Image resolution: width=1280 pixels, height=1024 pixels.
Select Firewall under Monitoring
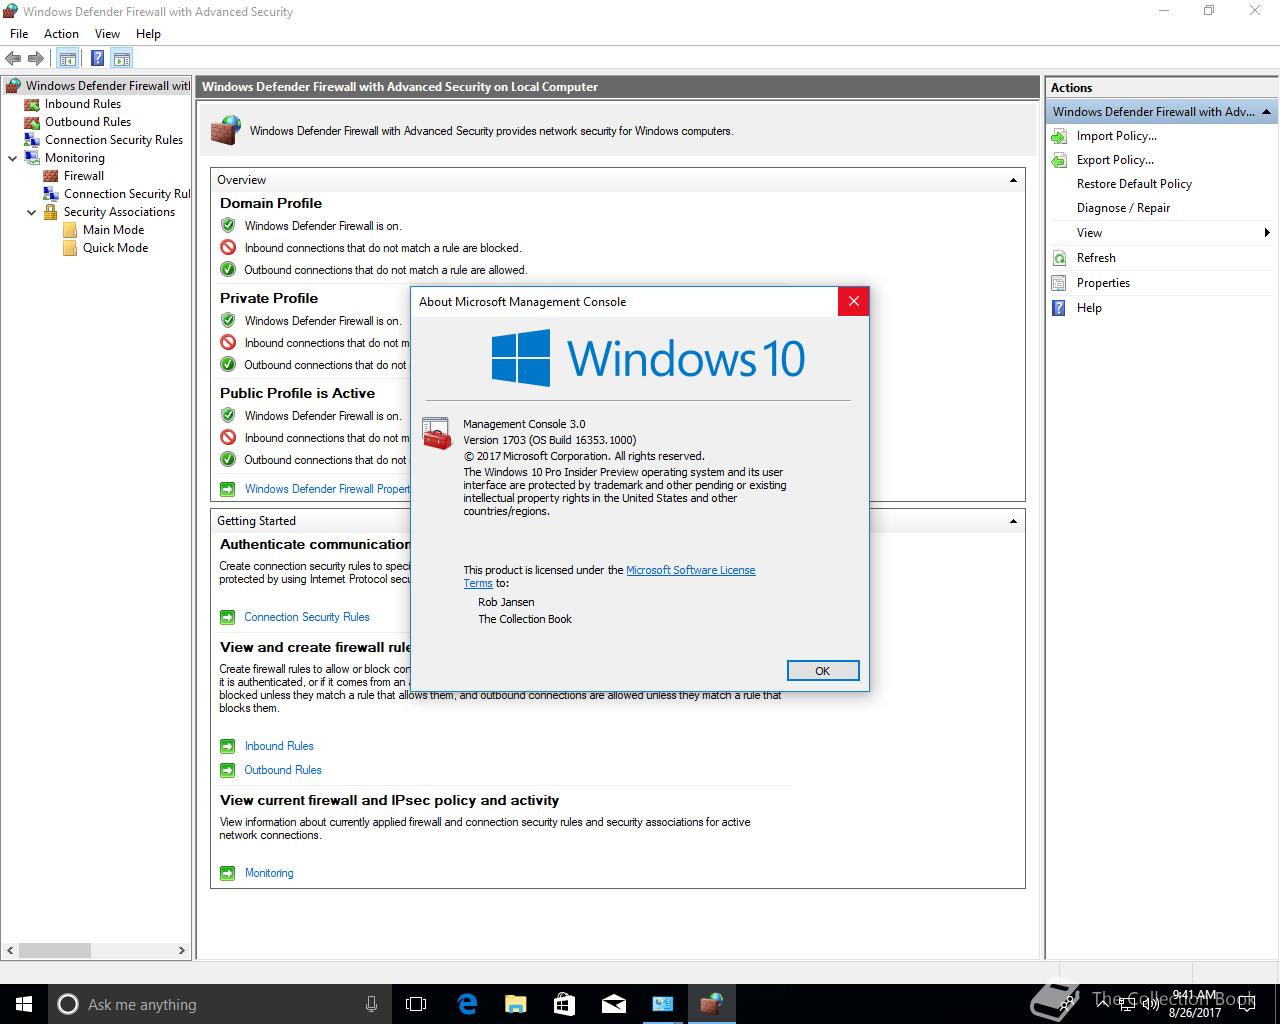[x=84, y=176]
